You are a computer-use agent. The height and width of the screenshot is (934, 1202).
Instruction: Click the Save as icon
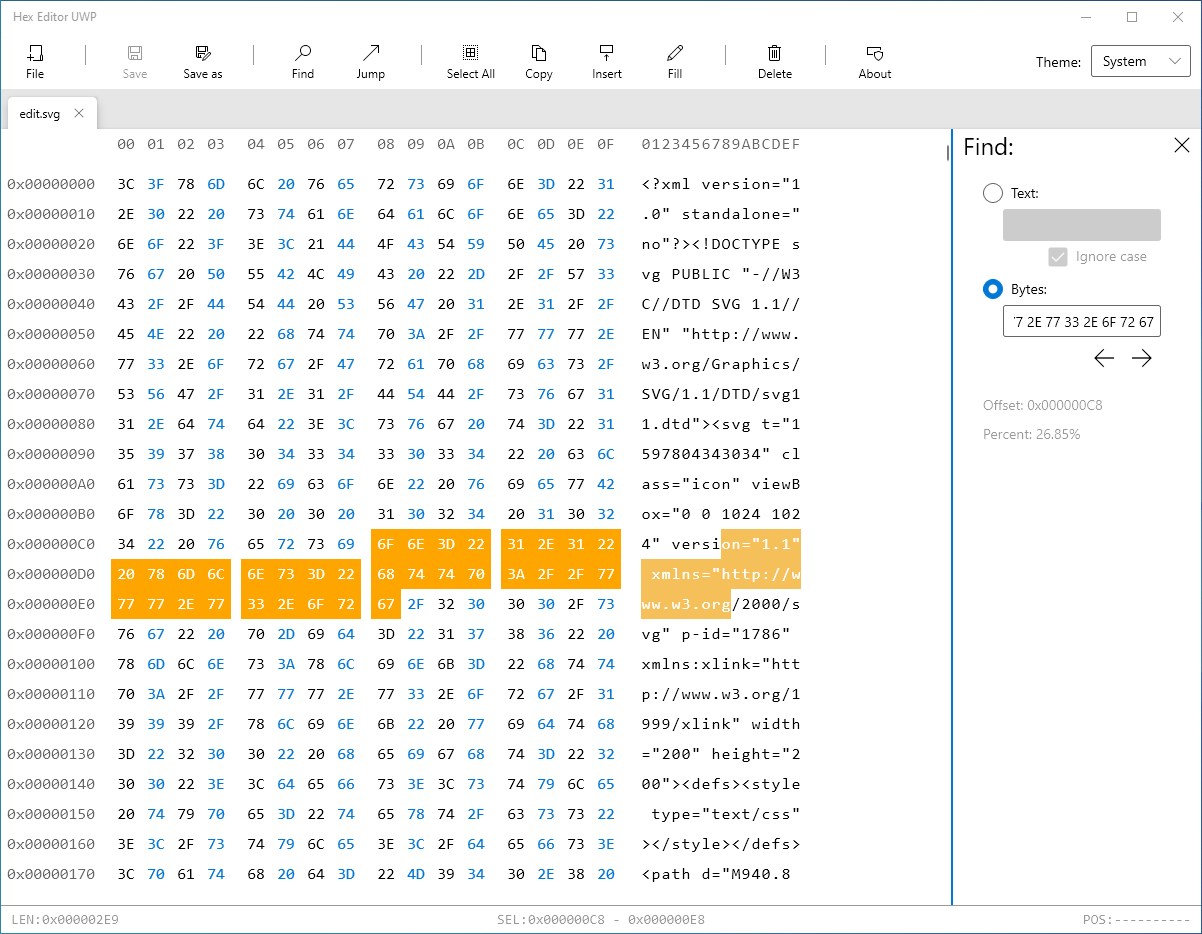point(203,54)
